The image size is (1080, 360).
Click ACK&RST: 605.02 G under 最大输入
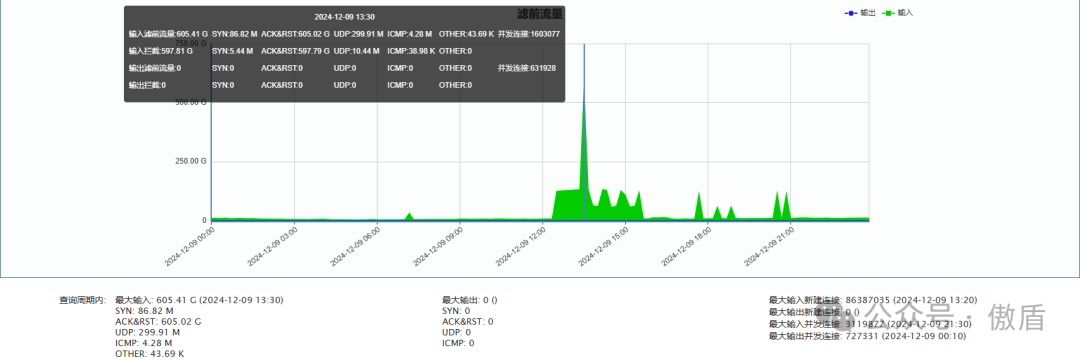click(158, 321)
